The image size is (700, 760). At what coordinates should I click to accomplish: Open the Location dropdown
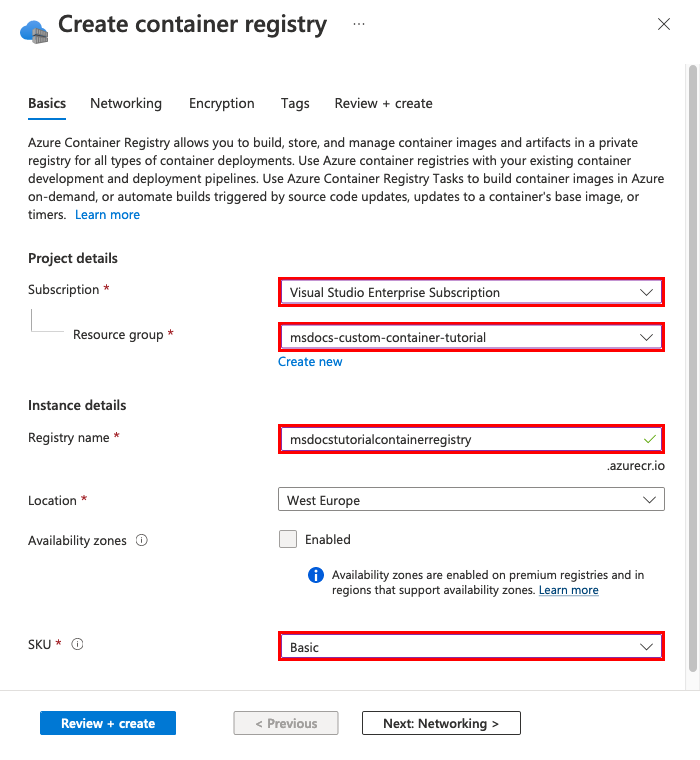[x=470, y=500]
